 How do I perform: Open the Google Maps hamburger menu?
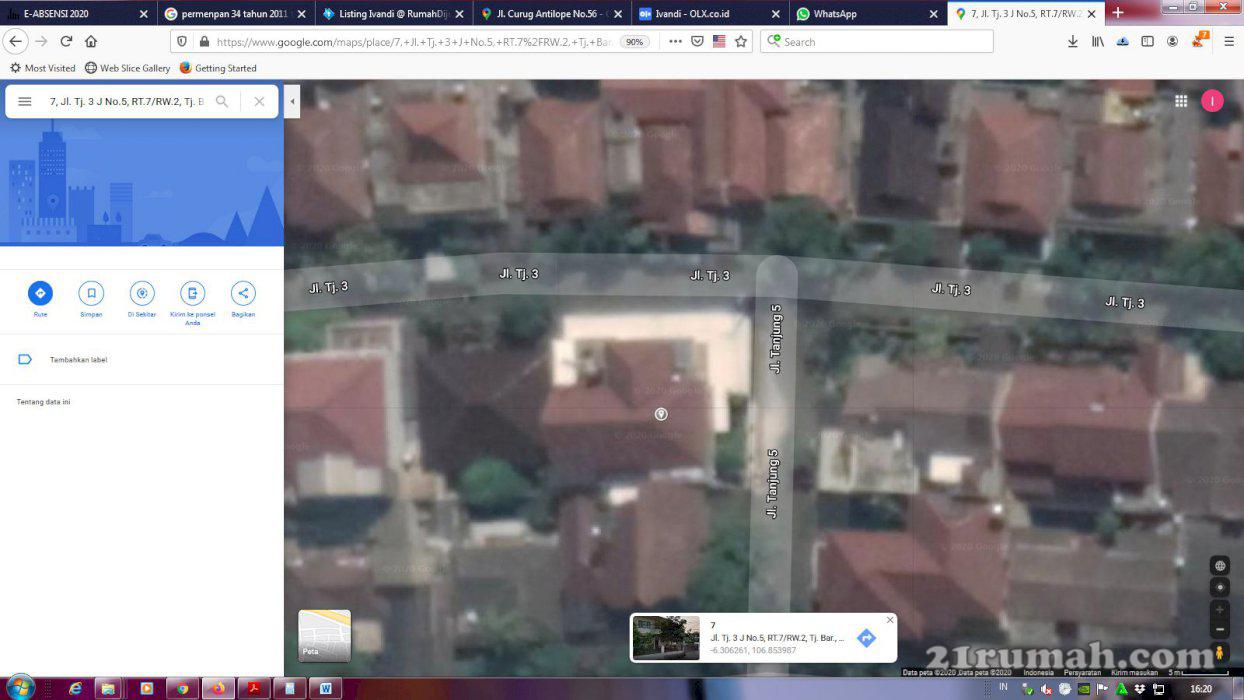(x=25, y=101)
